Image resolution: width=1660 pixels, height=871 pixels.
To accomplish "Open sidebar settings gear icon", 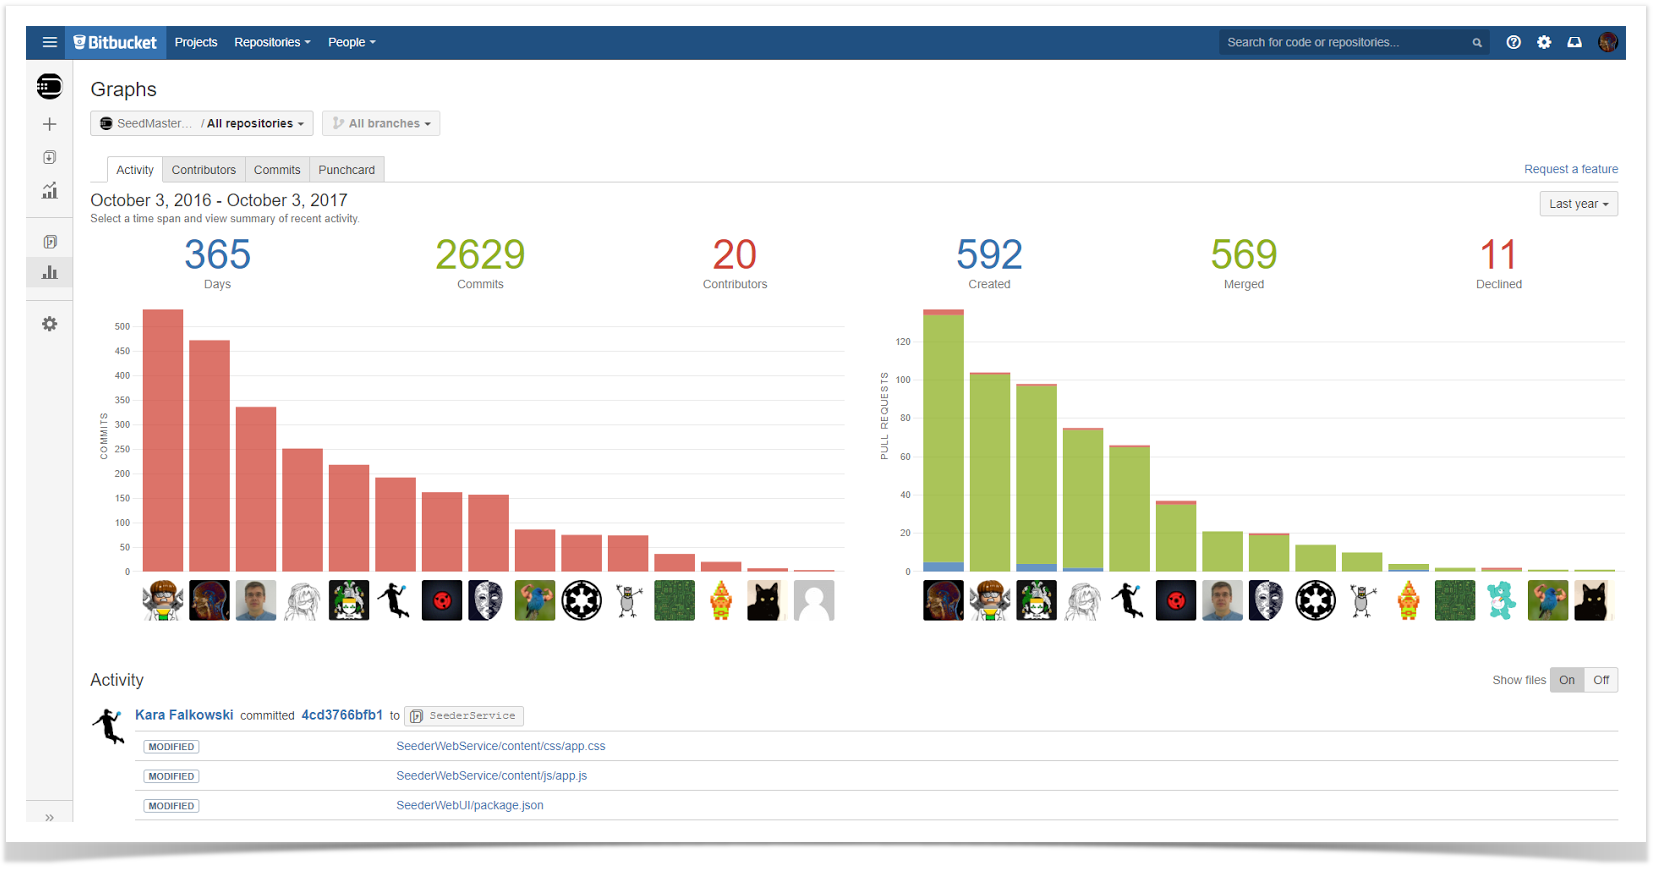I will [x=49, y=324].
